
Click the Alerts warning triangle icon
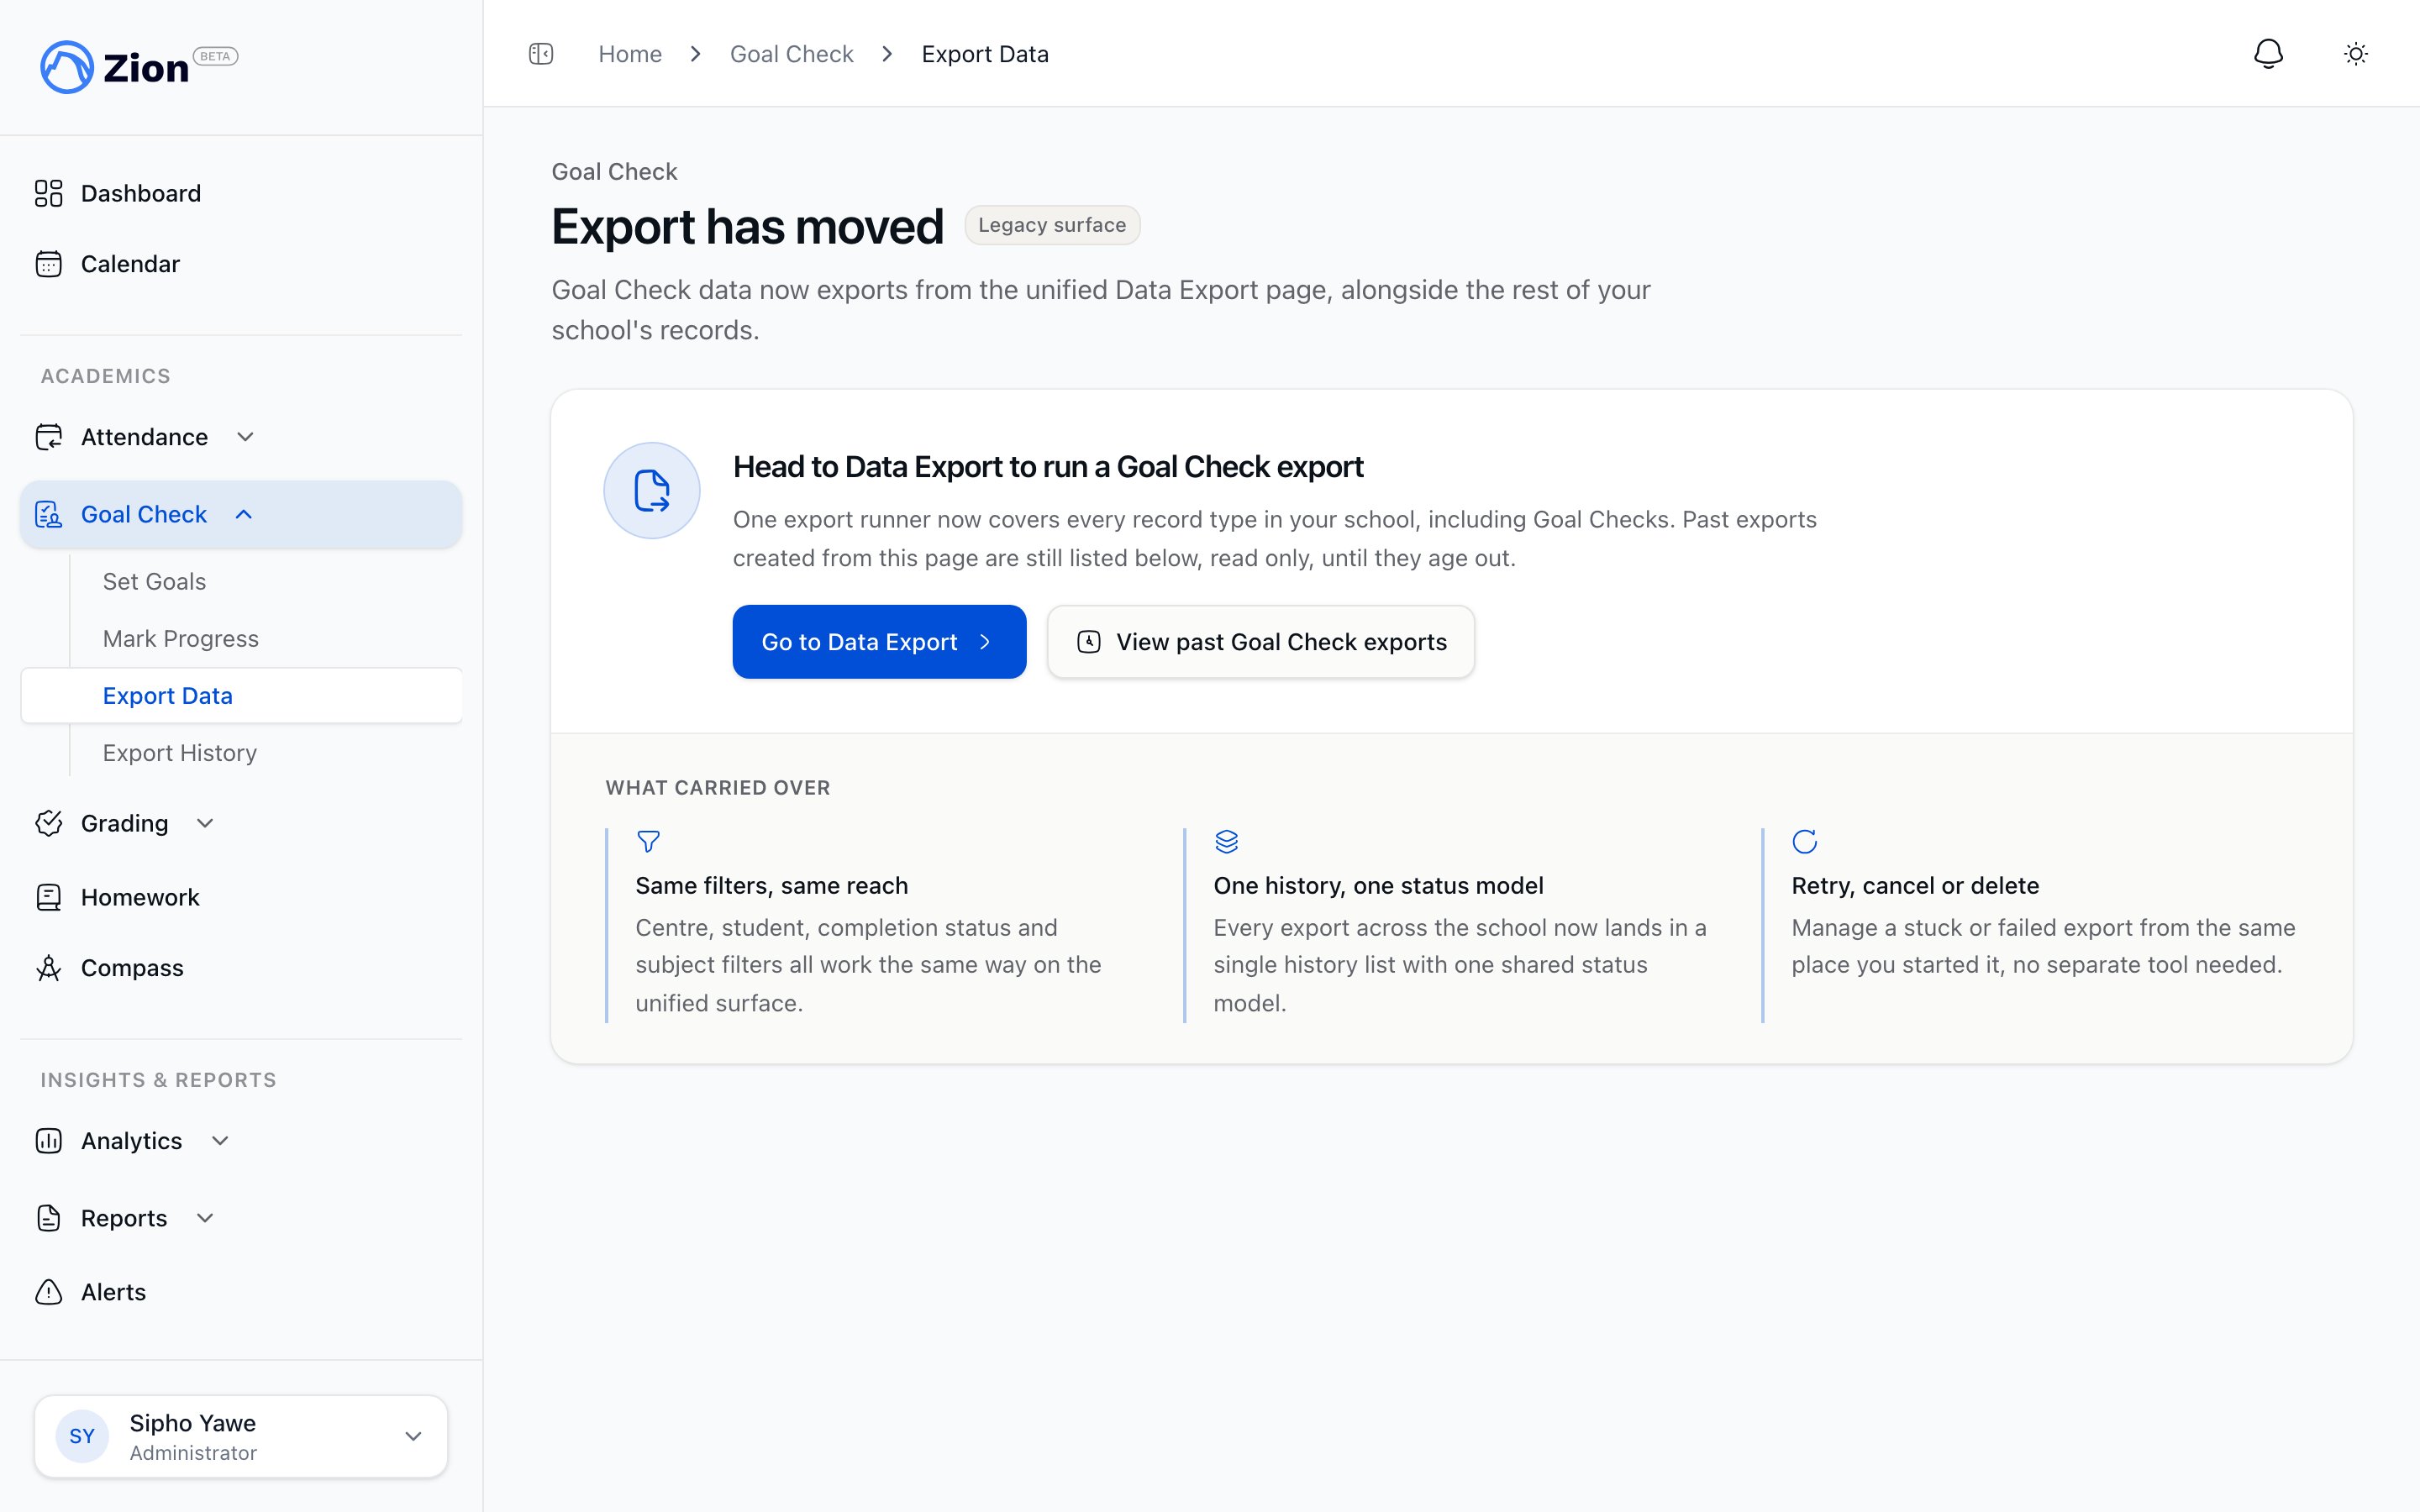tap(48, 1292)
